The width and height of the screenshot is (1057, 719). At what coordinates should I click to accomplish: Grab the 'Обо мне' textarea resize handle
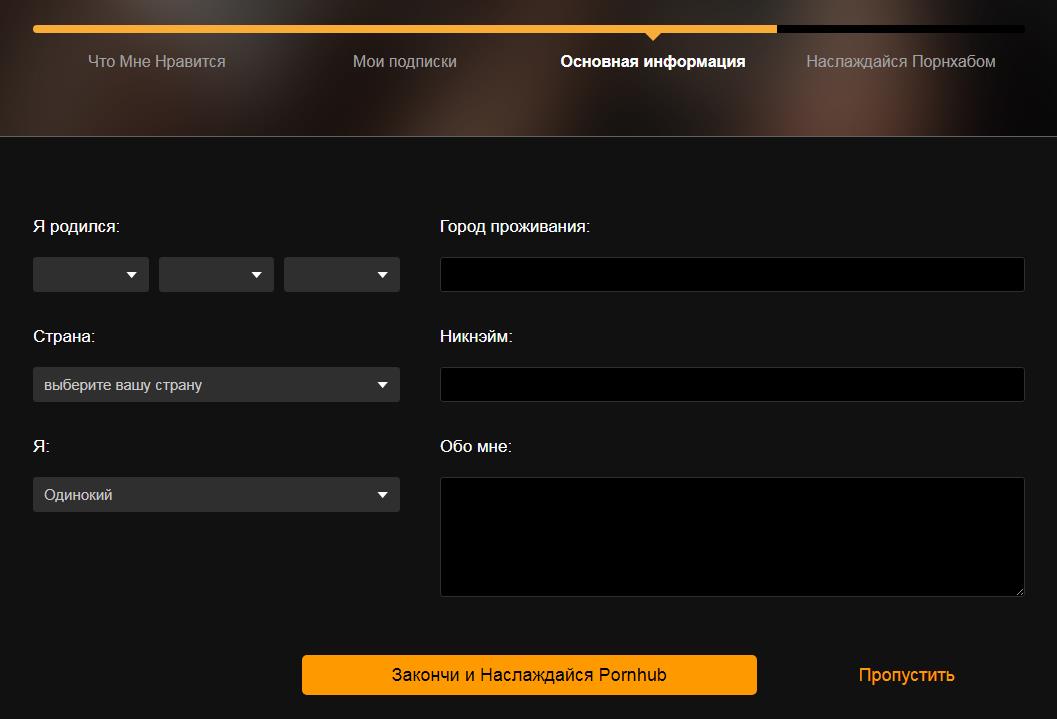(x=1019, y=592)
